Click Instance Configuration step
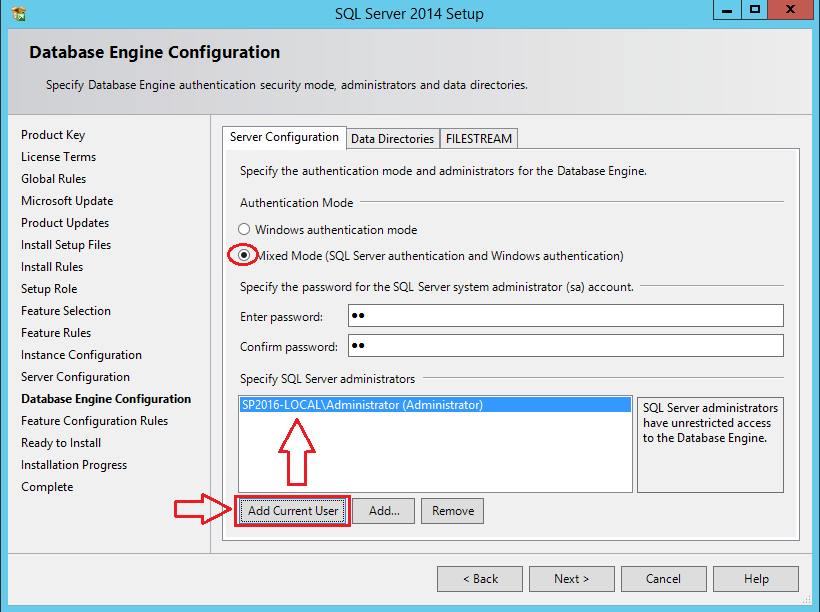820x612 pixels. click(81, 355)
